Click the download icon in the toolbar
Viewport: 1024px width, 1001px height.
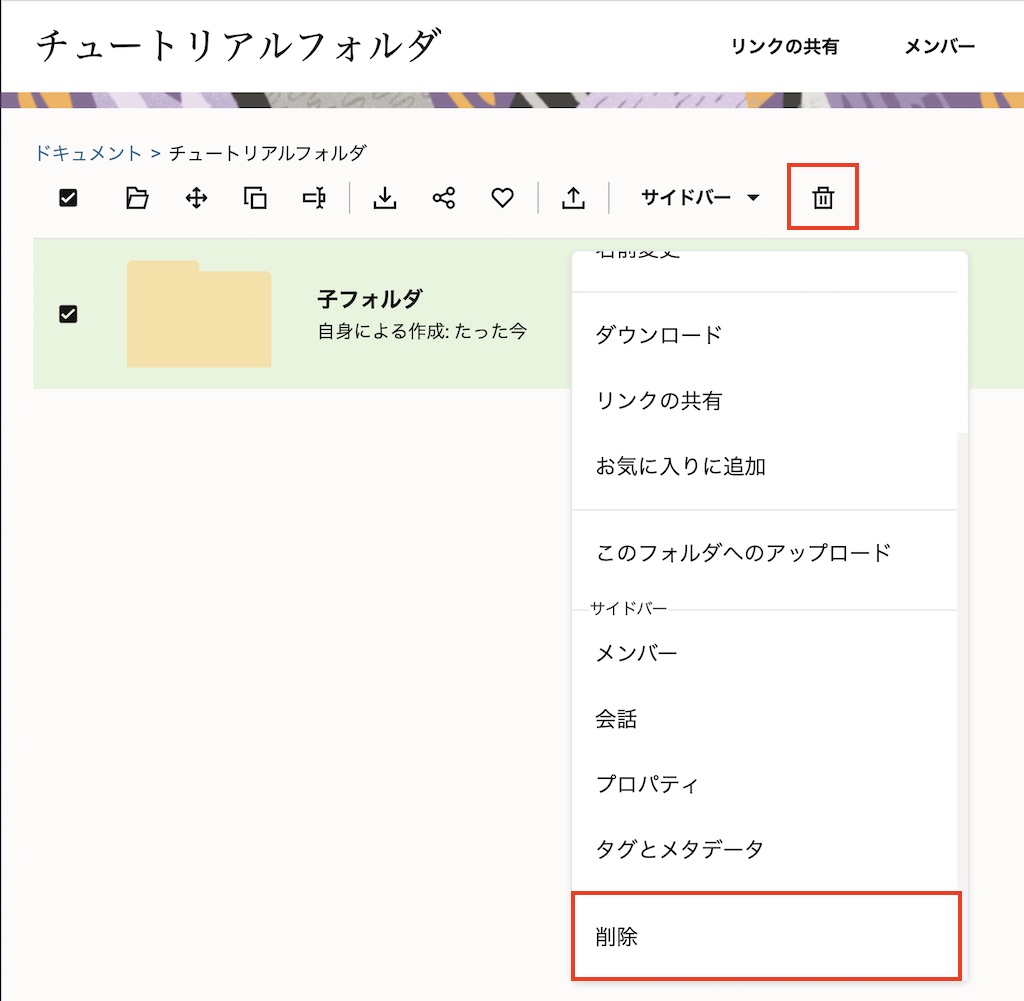coord(384,197)
